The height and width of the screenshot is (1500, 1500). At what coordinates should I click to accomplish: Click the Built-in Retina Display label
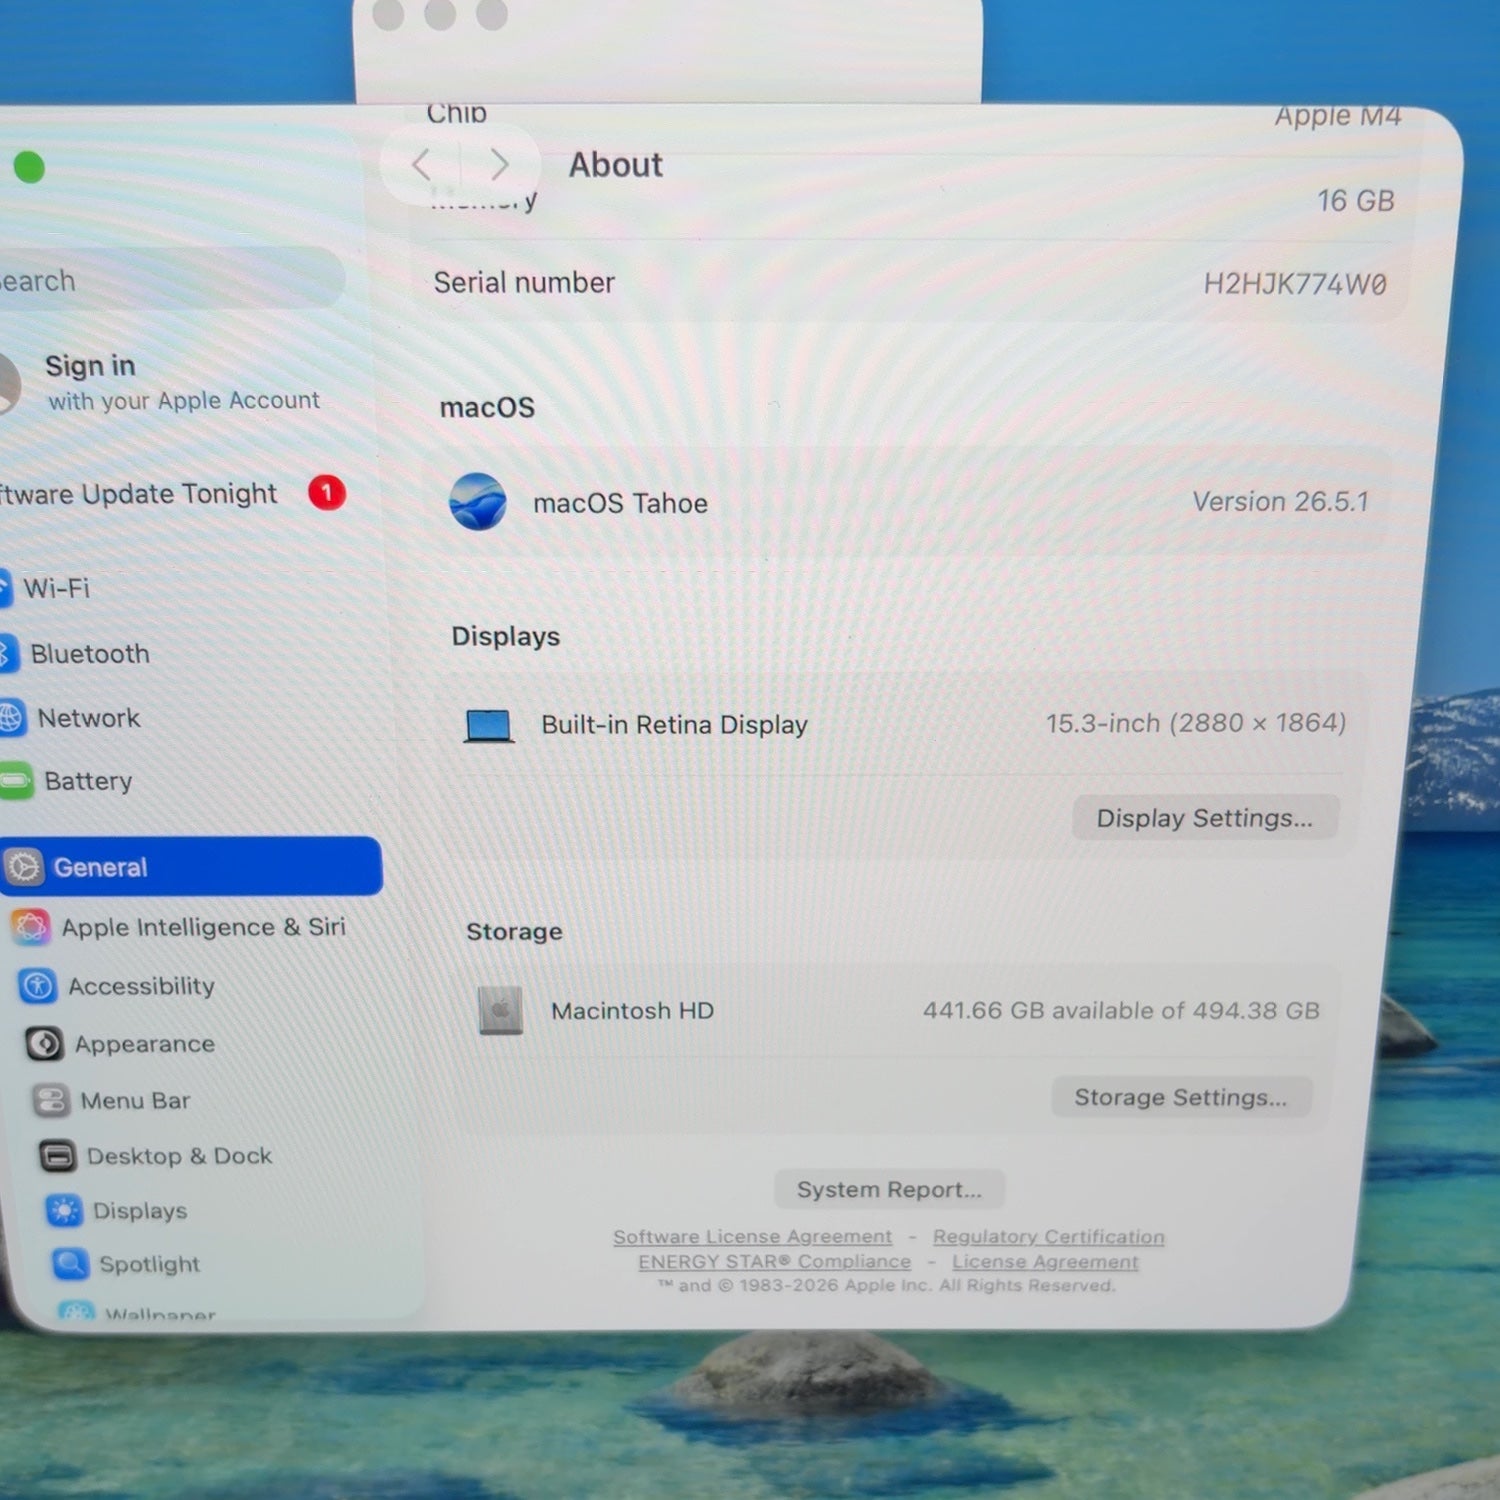(674, 725)
